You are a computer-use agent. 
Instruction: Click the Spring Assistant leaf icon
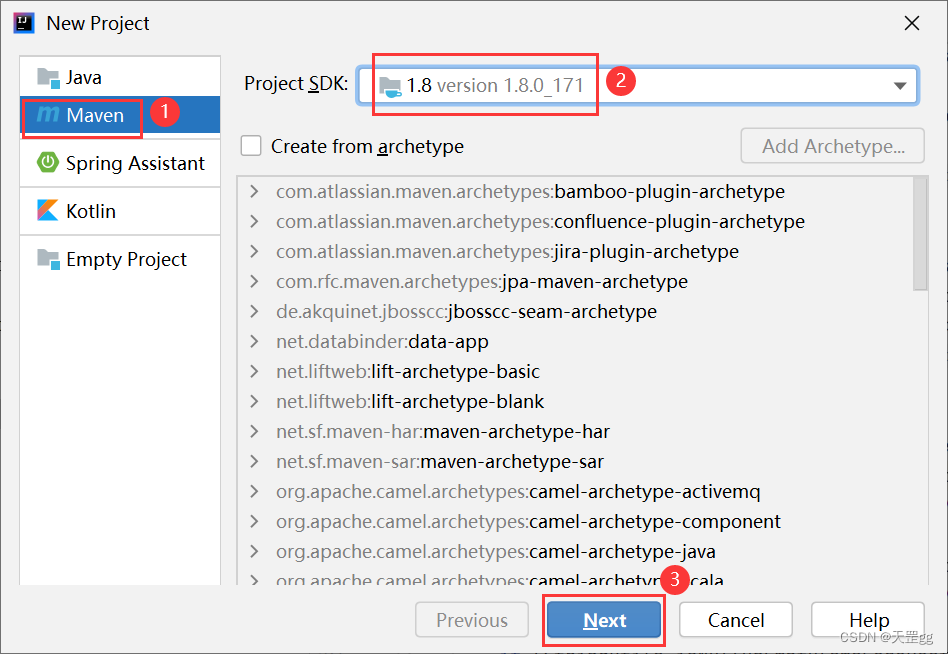(47, 163)
